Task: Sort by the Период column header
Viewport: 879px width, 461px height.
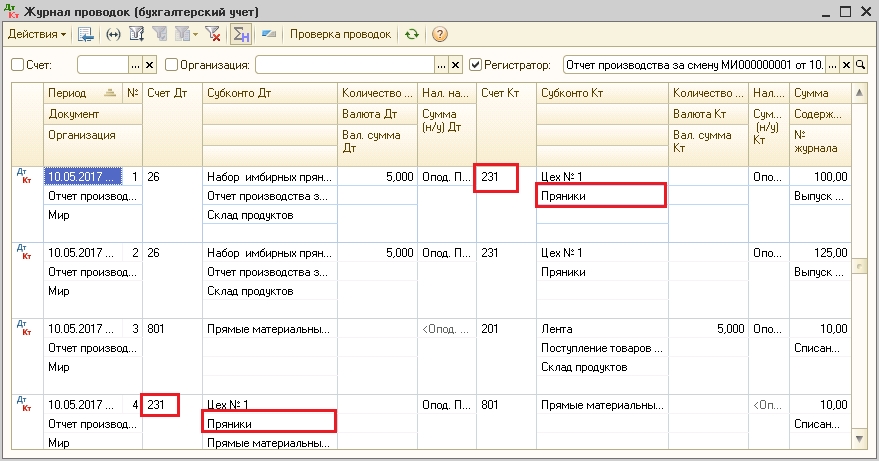Action: pyautogui.click(x=84, y=93)
